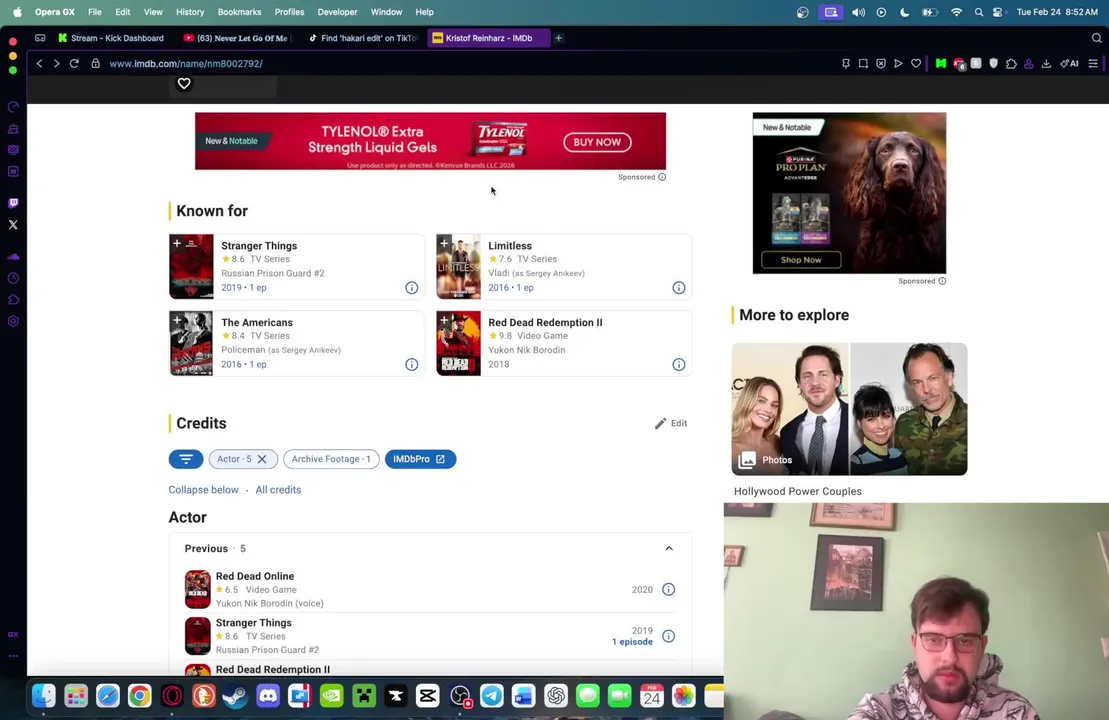
Task: Switch to Find 'hakari edit' TikTok tab
Action: coord(364,38)
